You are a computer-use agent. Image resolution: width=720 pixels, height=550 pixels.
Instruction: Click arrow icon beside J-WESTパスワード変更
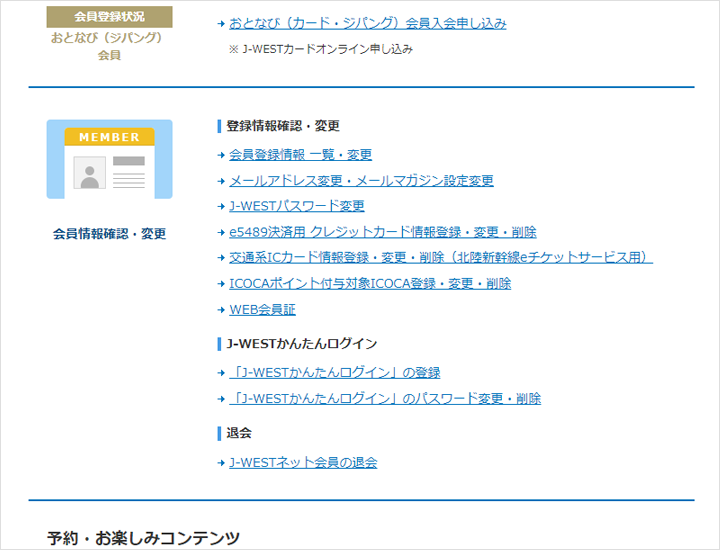click(221, 207)
